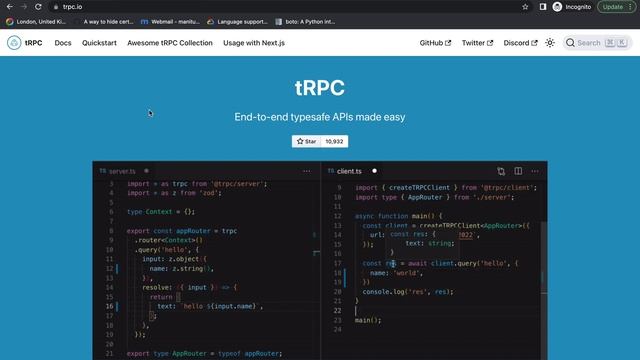
Task: Reload the trpc.io page
Action: [x=38, y=7]
